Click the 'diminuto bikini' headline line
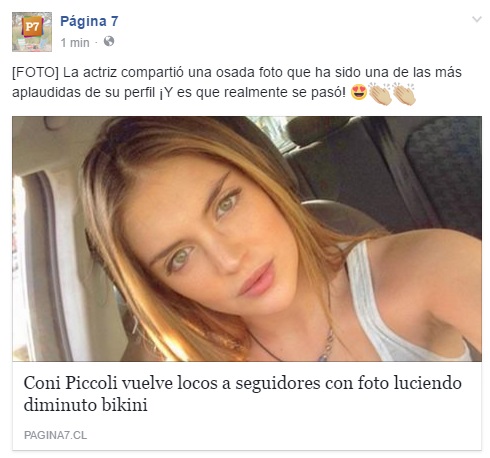490x458 pixels. pyautogui.click(x=86, y=405)
